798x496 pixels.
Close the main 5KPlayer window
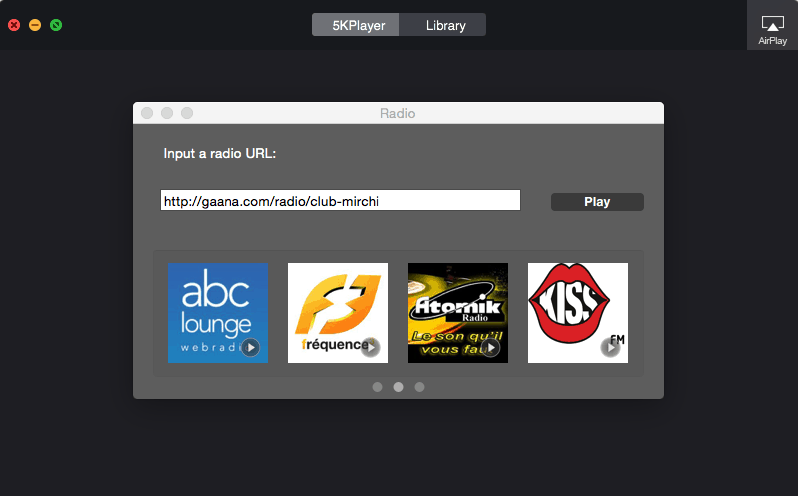coord(14,25)
